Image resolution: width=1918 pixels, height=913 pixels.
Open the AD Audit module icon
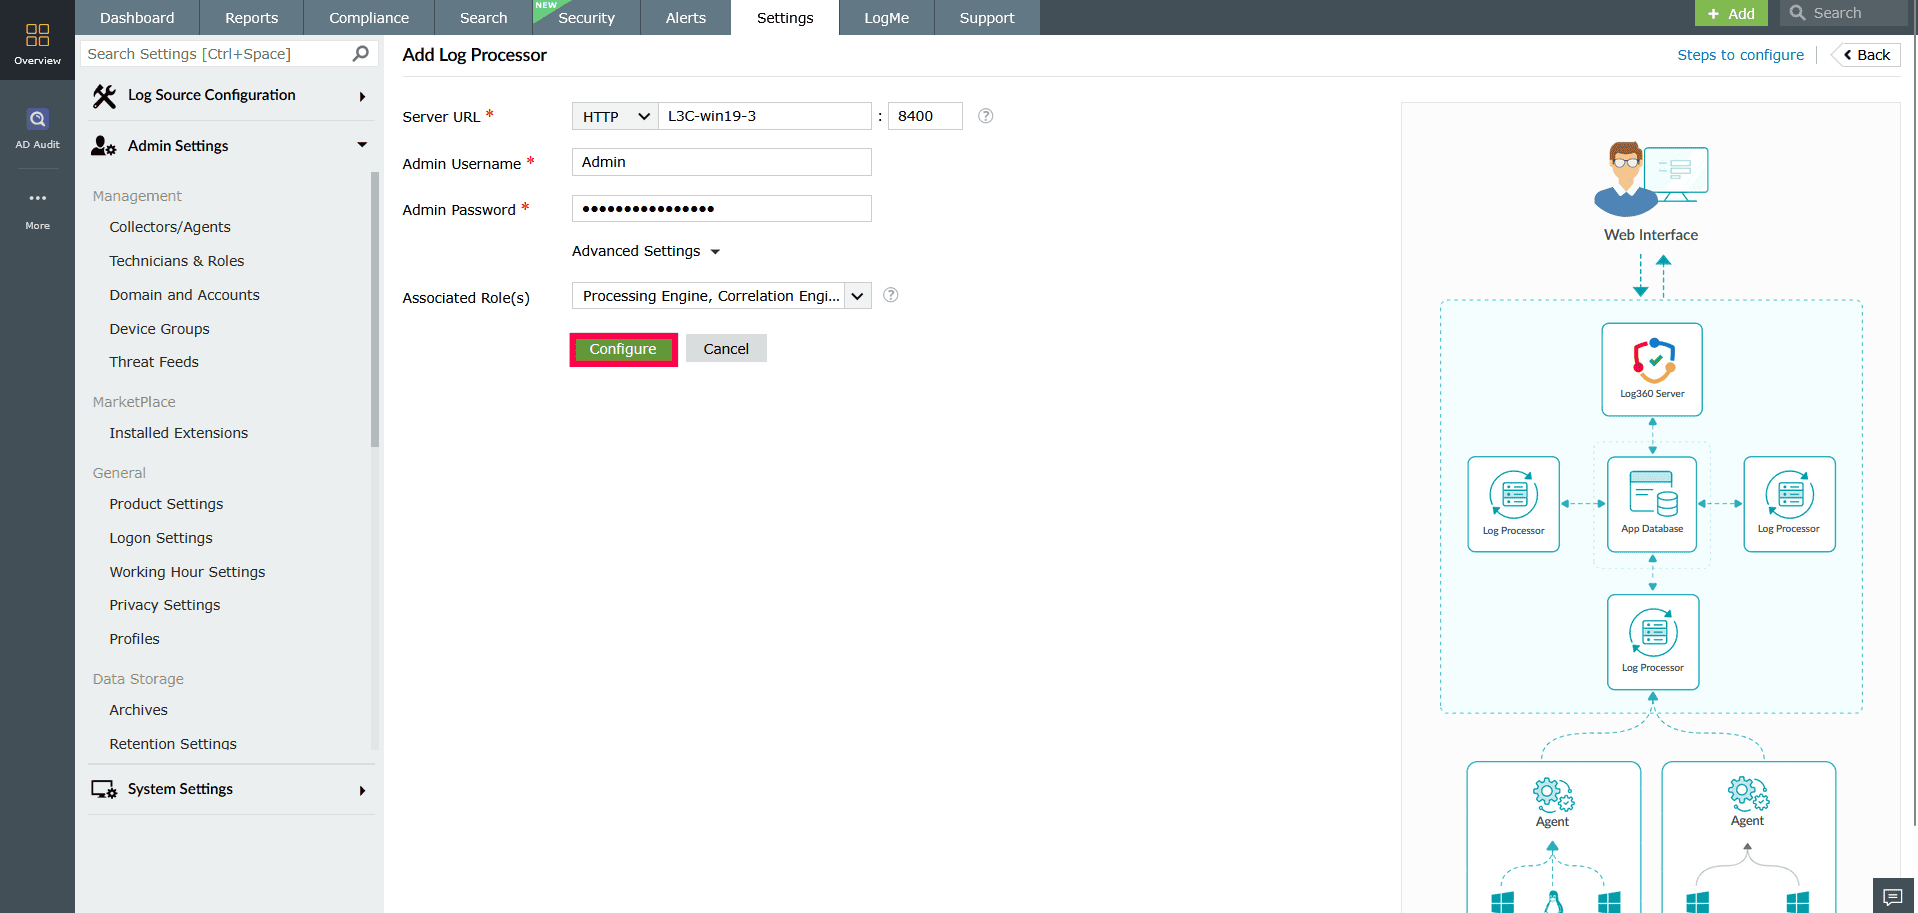pos(37,119)
